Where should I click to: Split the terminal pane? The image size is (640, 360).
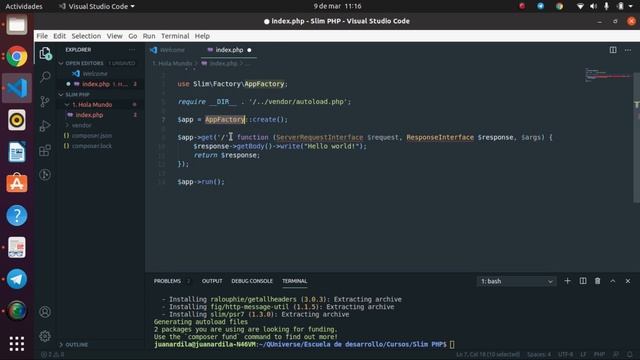coord(583,281)
